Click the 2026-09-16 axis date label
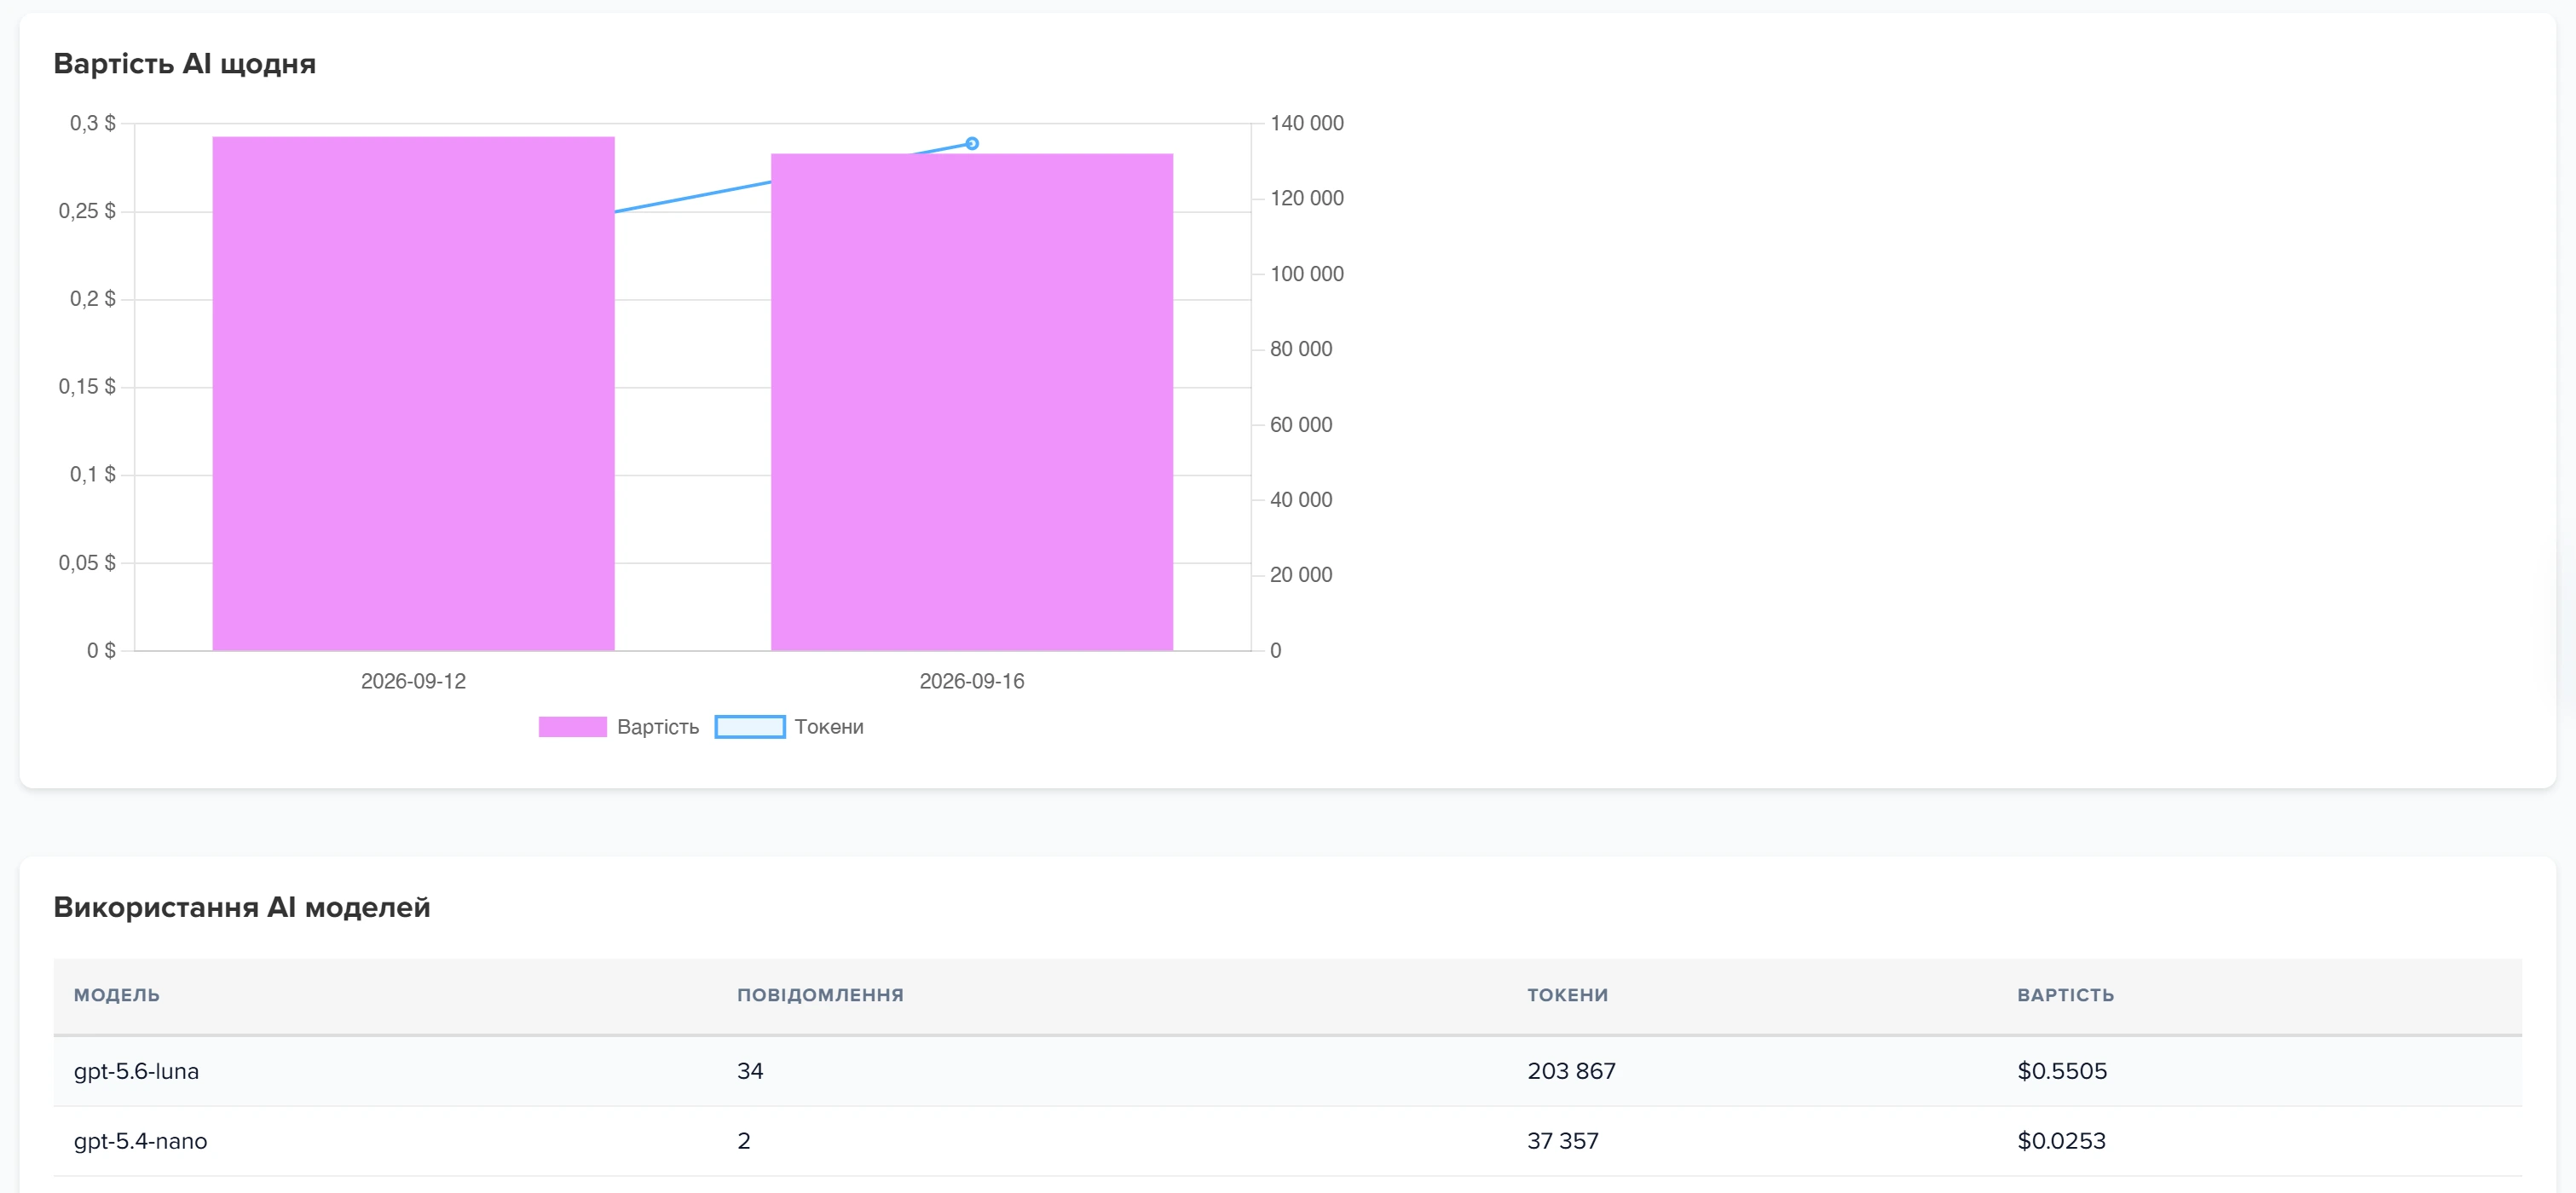The image size is (2576, 1193). pos(971,681)
